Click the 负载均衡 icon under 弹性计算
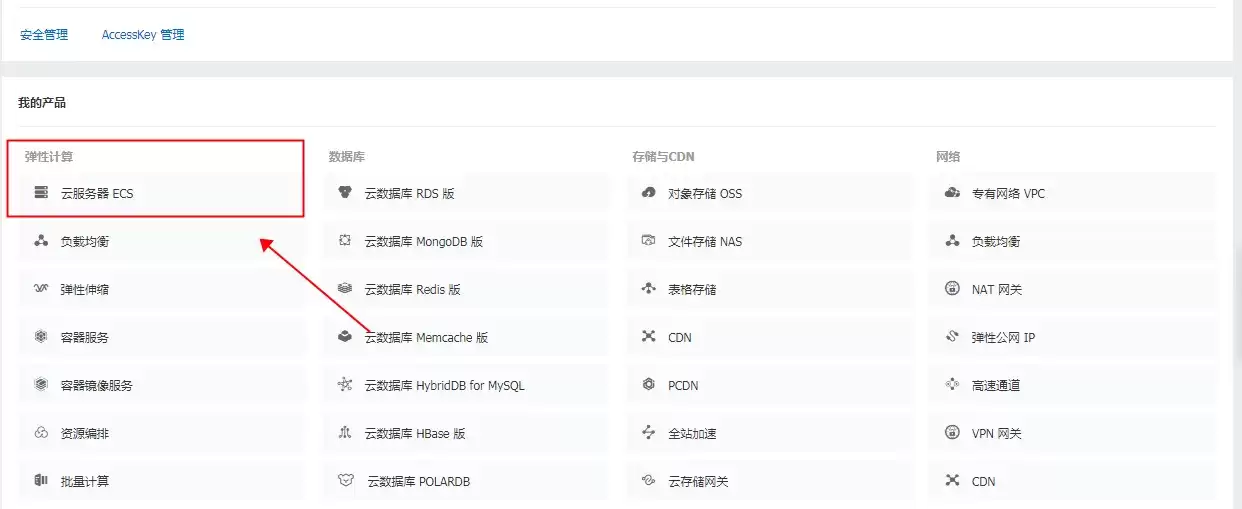1242x509 pixels. pyautogui.click(x=41, y=241)
